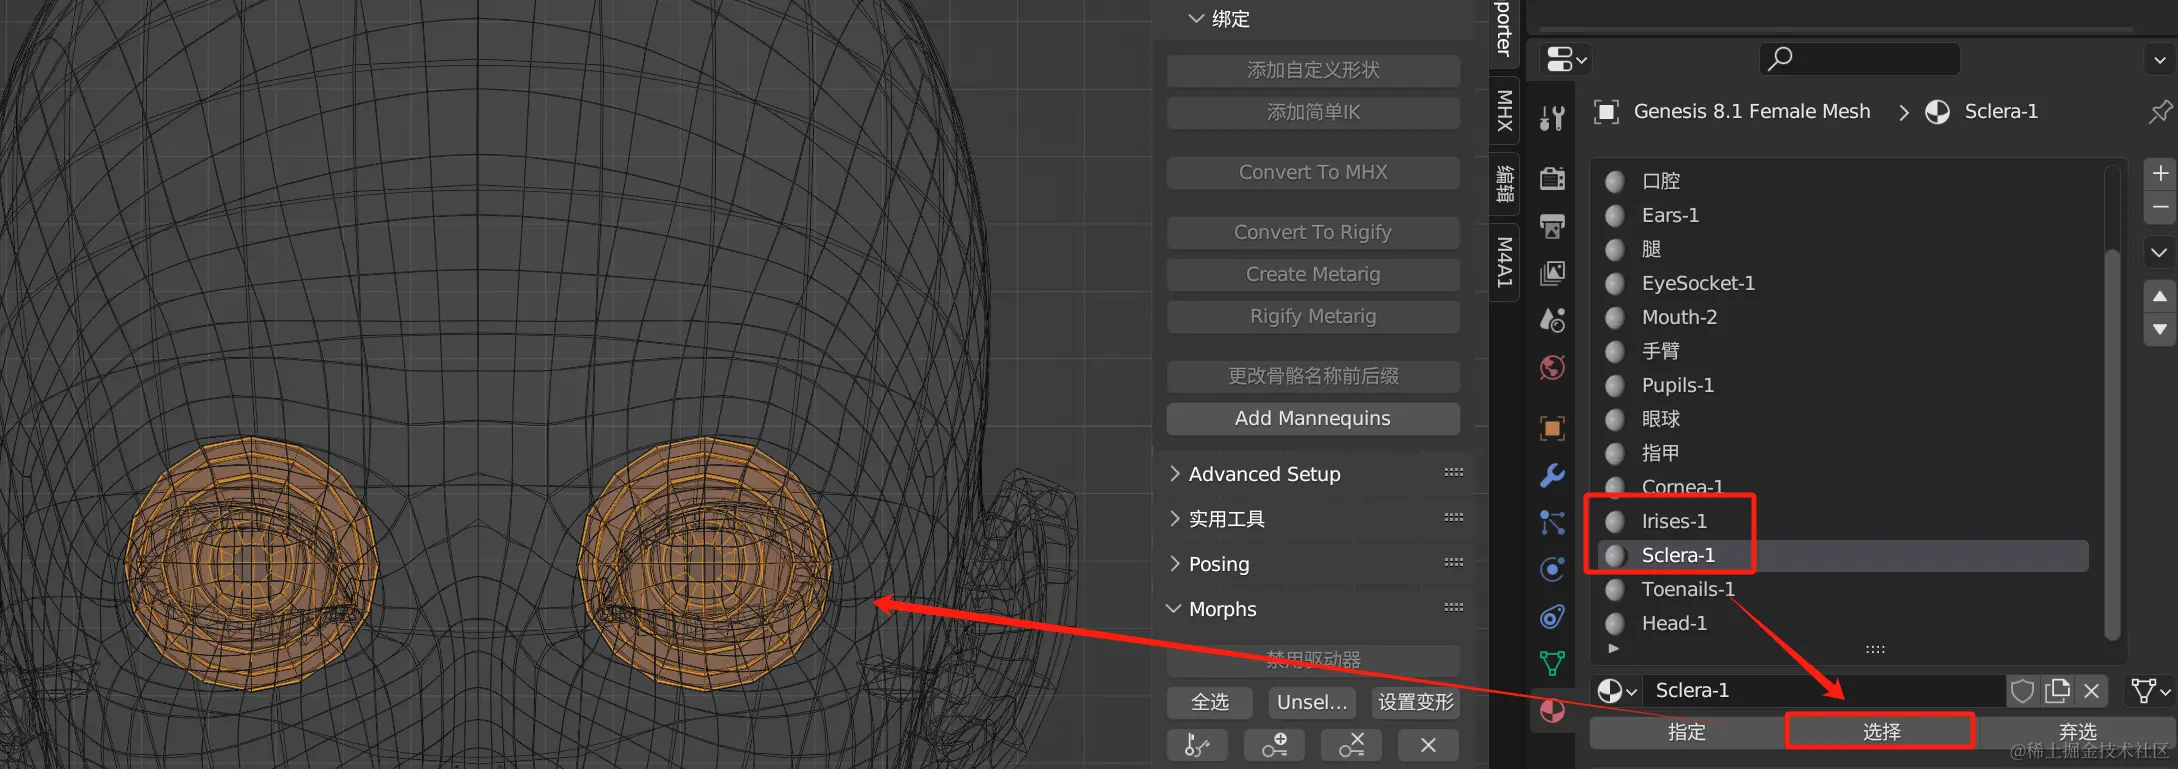Screen dimensions: 2178x769
Task: Open the material link mode dropdown
Action: pyautogui.click(x=2151, y=690)
